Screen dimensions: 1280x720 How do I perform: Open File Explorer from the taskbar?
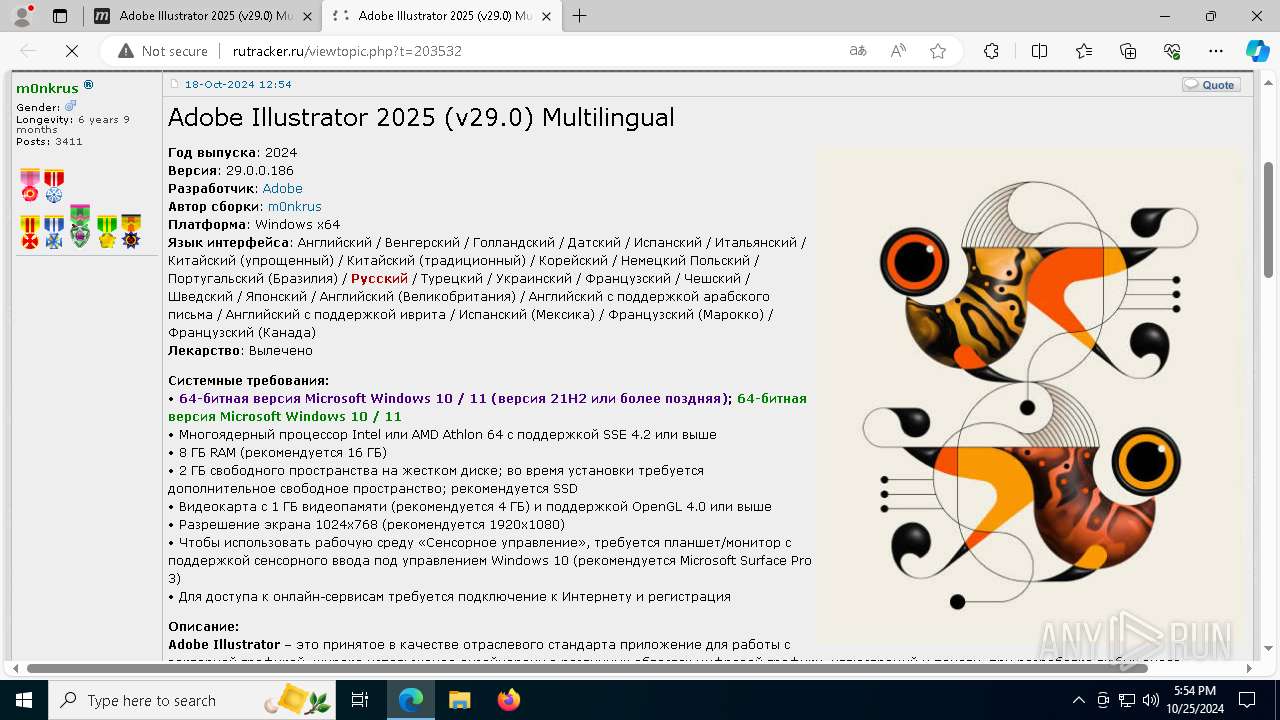[x=459, y=700]
